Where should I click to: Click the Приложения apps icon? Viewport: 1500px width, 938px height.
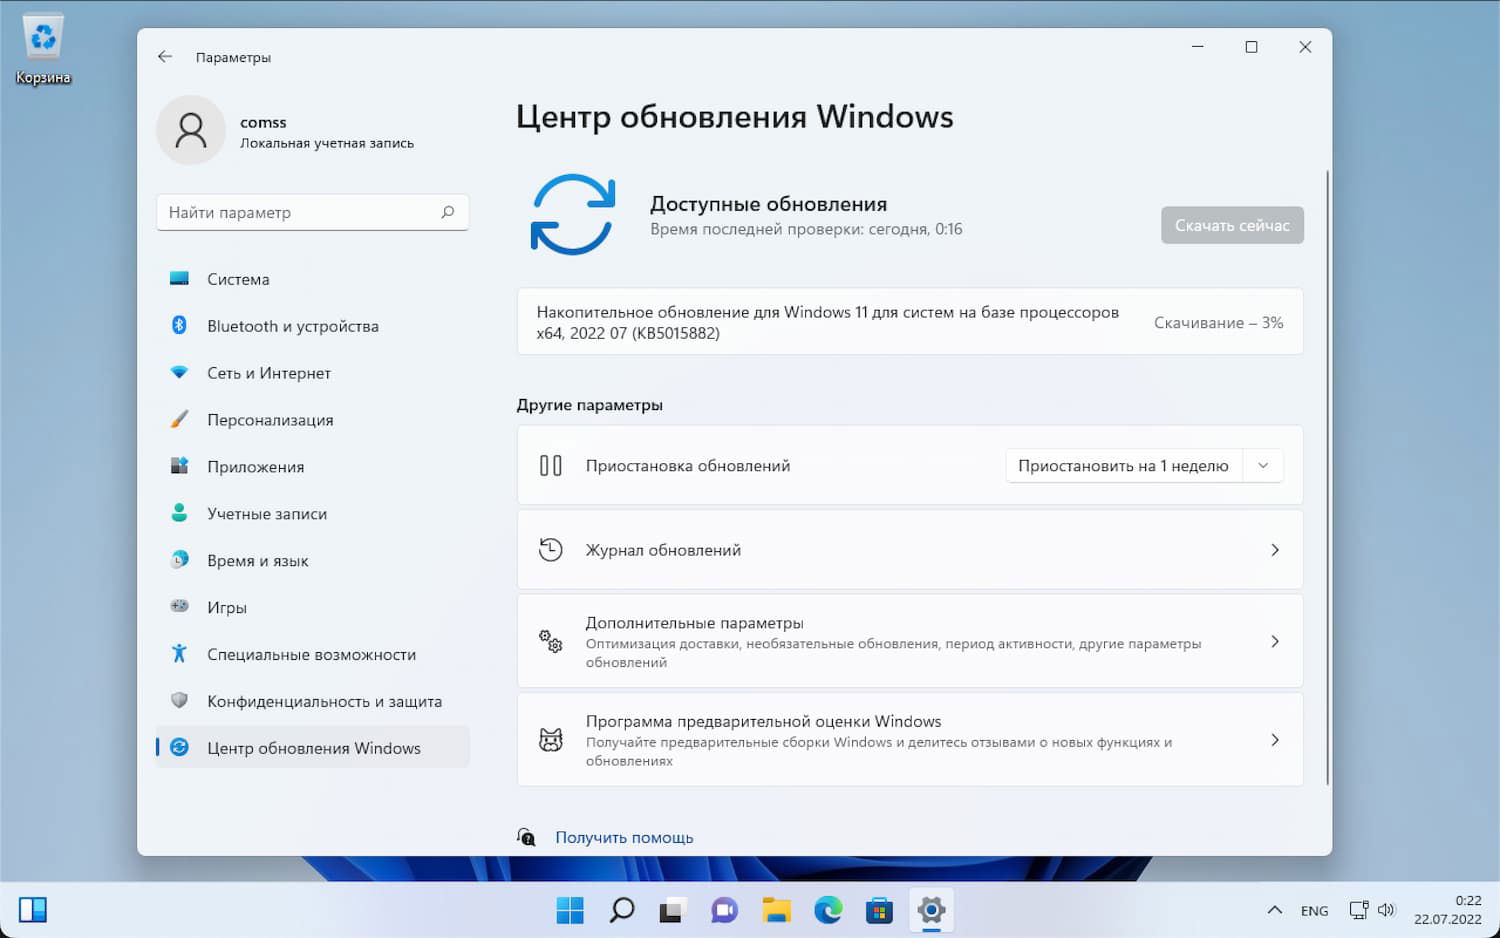(x=179, y=466)
